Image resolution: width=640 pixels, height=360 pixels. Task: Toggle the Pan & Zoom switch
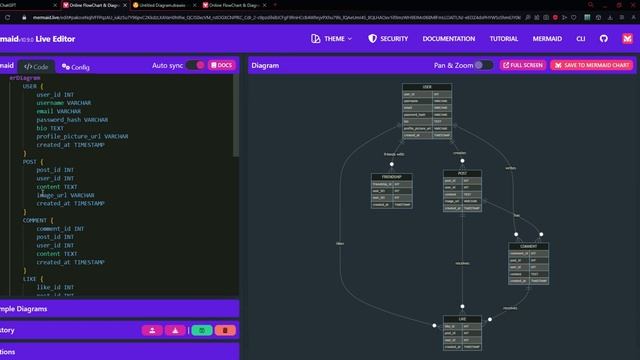484,65
